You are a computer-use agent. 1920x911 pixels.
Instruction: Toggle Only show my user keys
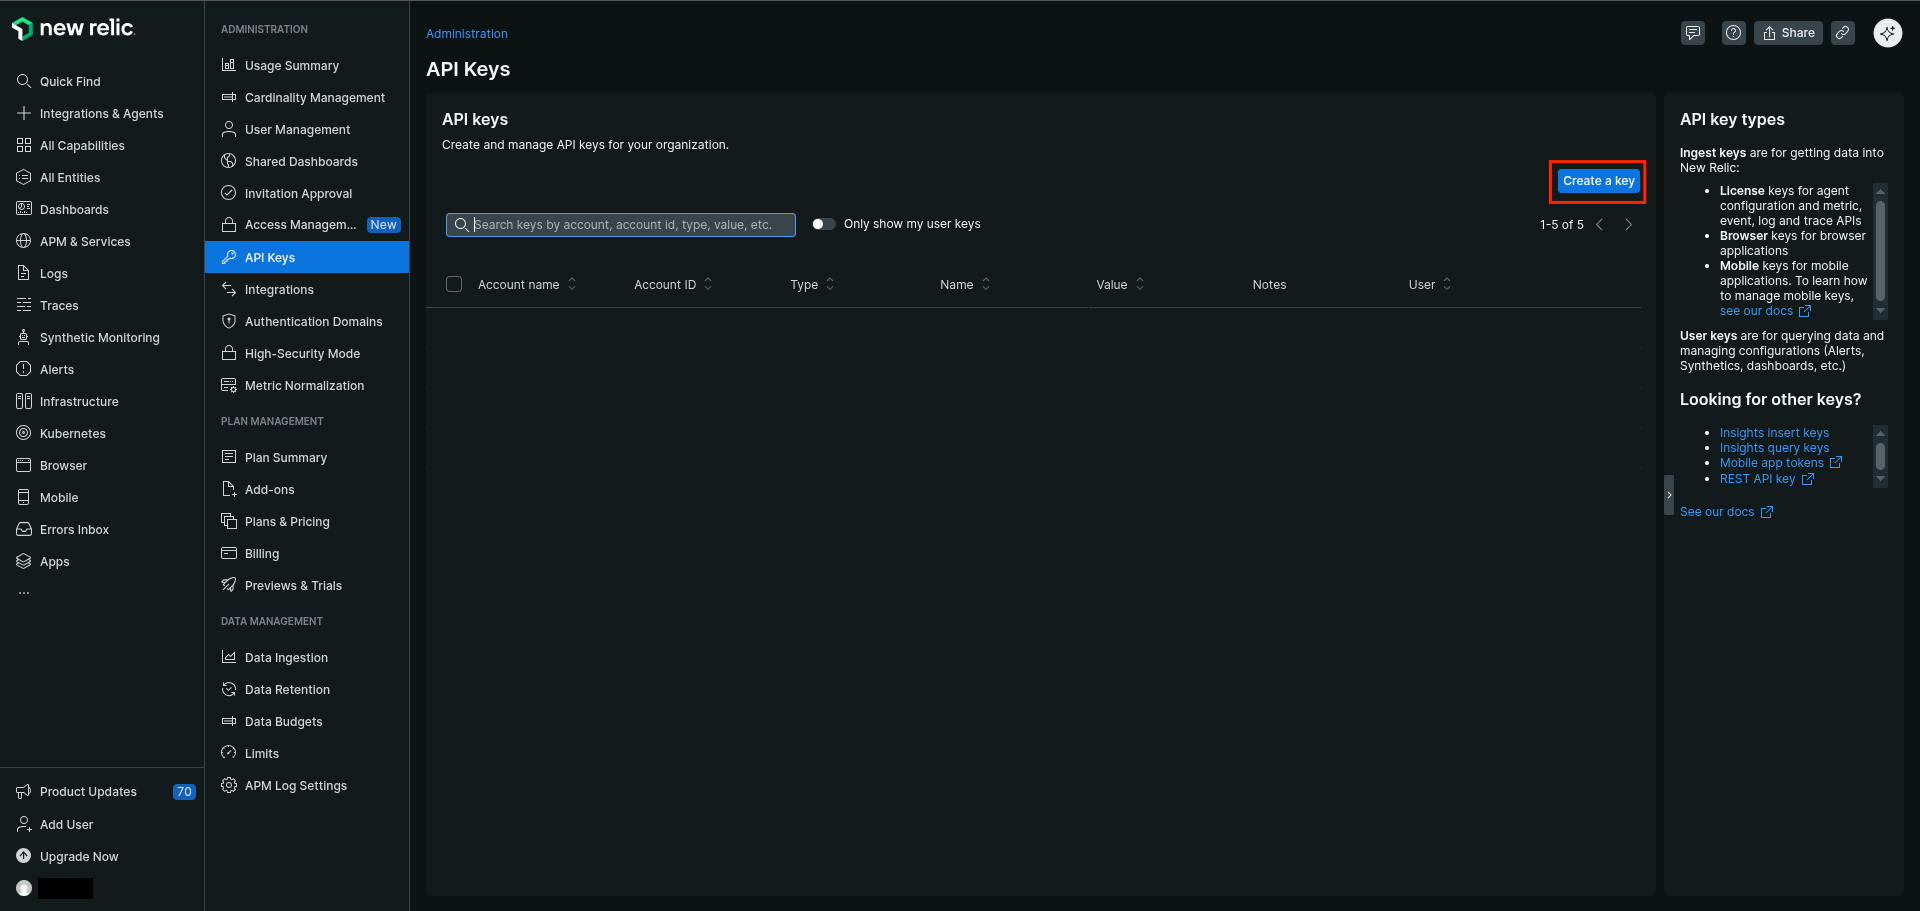[823, 224]
